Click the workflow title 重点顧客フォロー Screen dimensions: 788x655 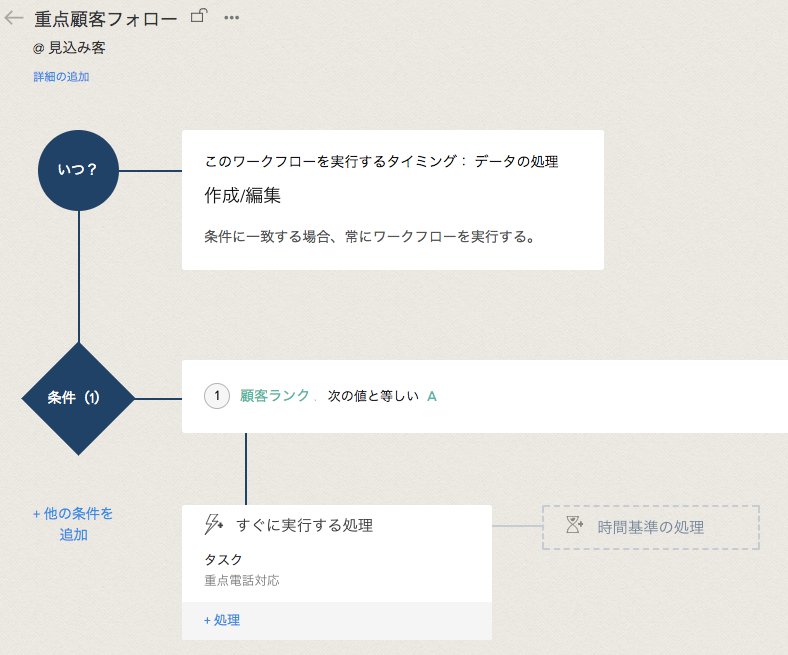(x=106, y=19)
